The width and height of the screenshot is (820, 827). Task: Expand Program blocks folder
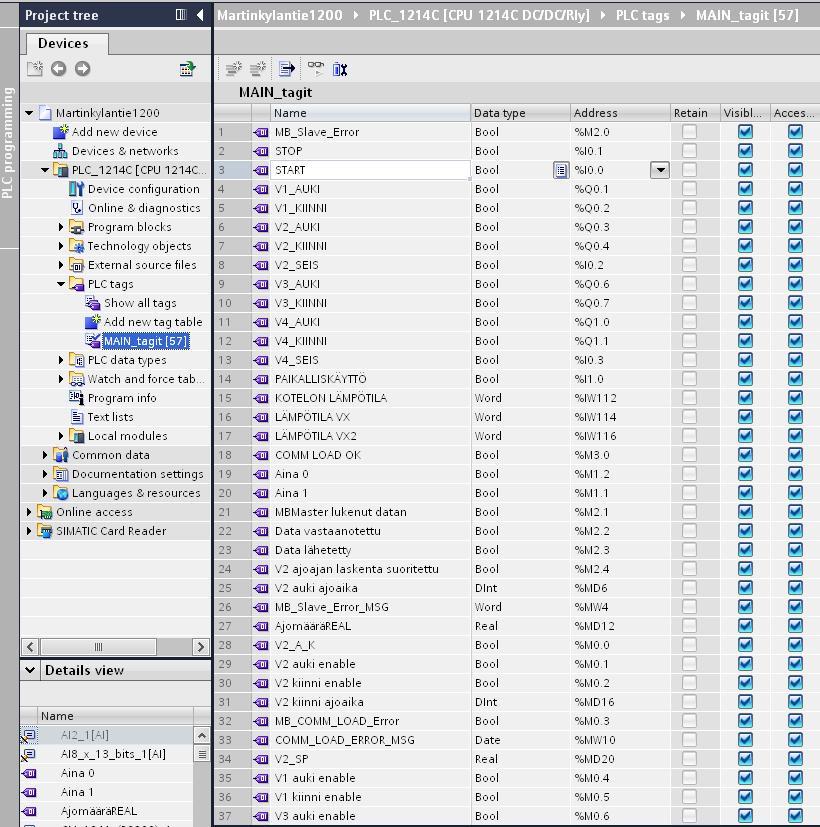[x=61, y=227]
